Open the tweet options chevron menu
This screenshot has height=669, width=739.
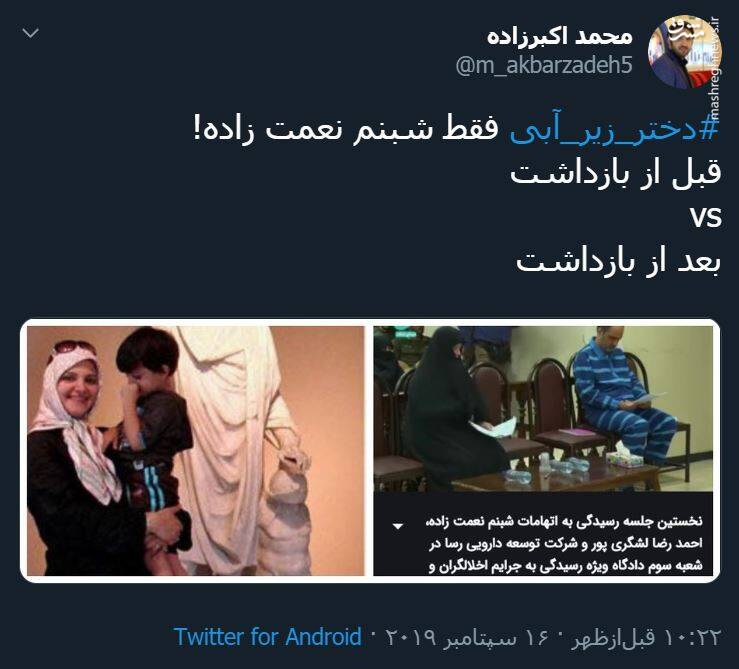[x=31, y=33]
